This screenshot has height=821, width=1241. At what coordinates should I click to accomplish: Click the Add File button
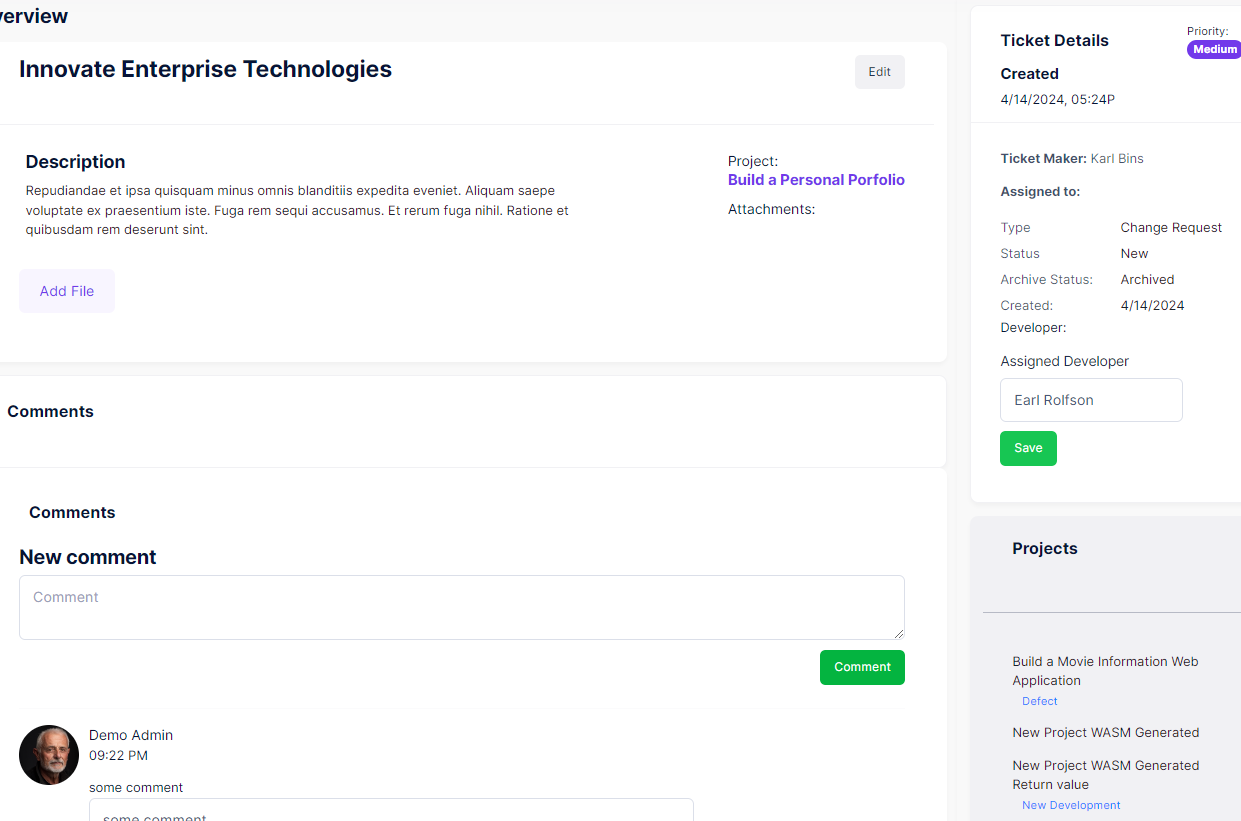tap(67, 291)
